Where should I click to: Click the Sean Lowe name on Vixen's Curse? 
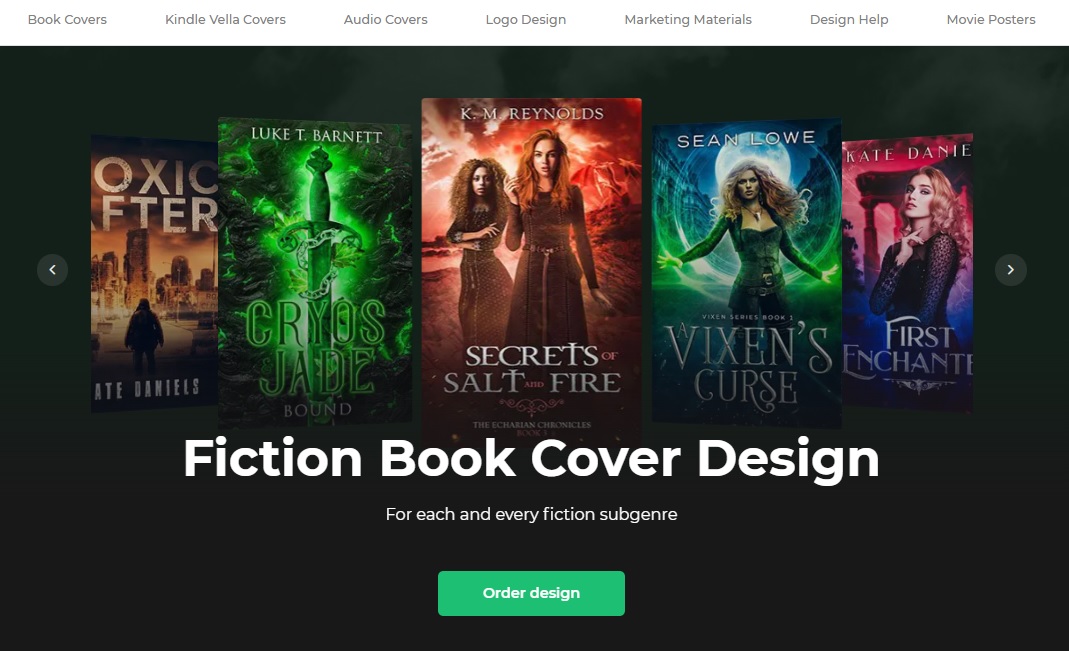tap(746, 139)
